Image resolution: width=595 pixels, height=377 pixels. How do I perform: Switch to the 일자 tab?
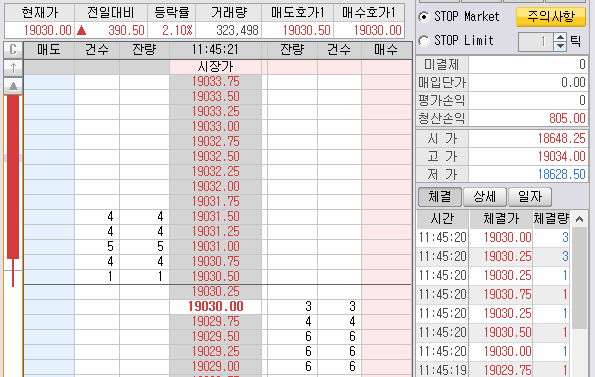530,196
